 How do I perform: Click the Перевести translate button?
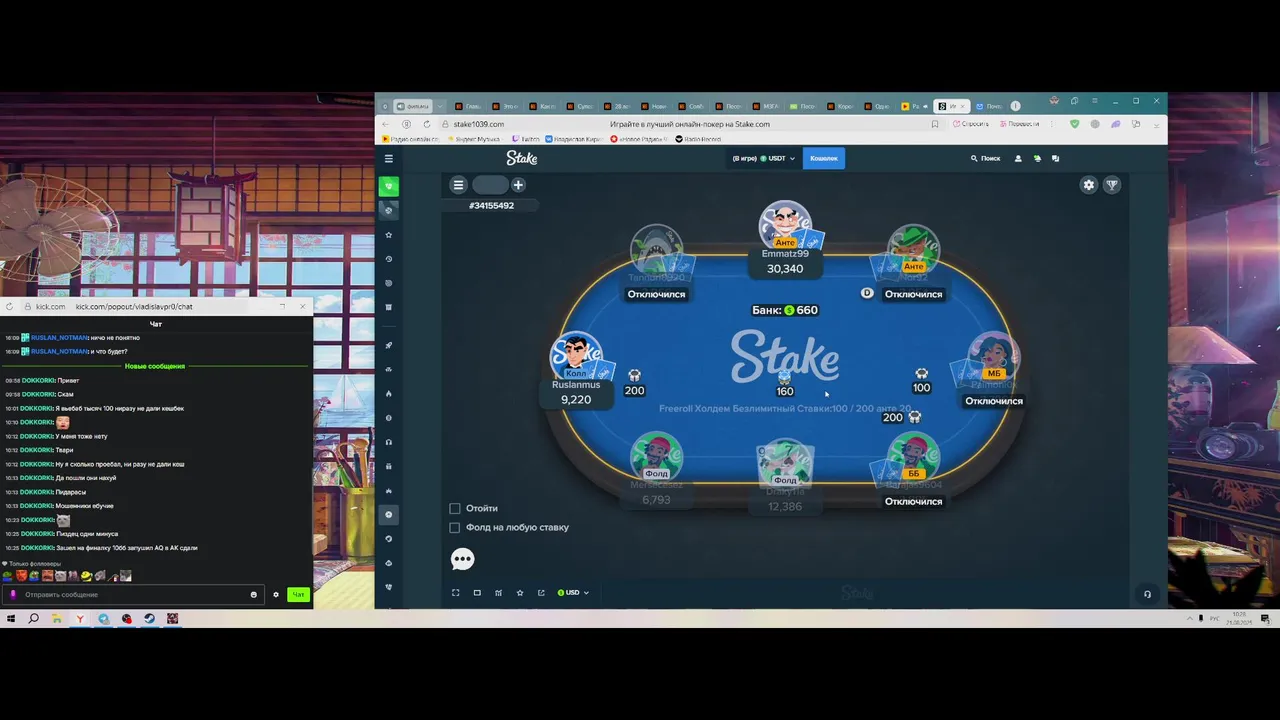[x=1019, y=124]
